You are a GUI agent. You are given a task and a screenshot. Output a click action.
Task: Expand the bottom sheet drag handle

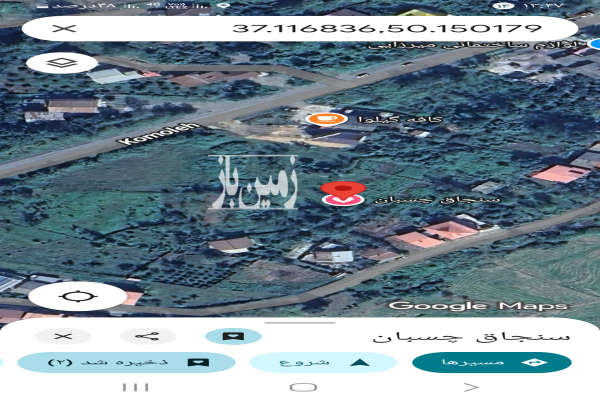(x=300, y=322)
